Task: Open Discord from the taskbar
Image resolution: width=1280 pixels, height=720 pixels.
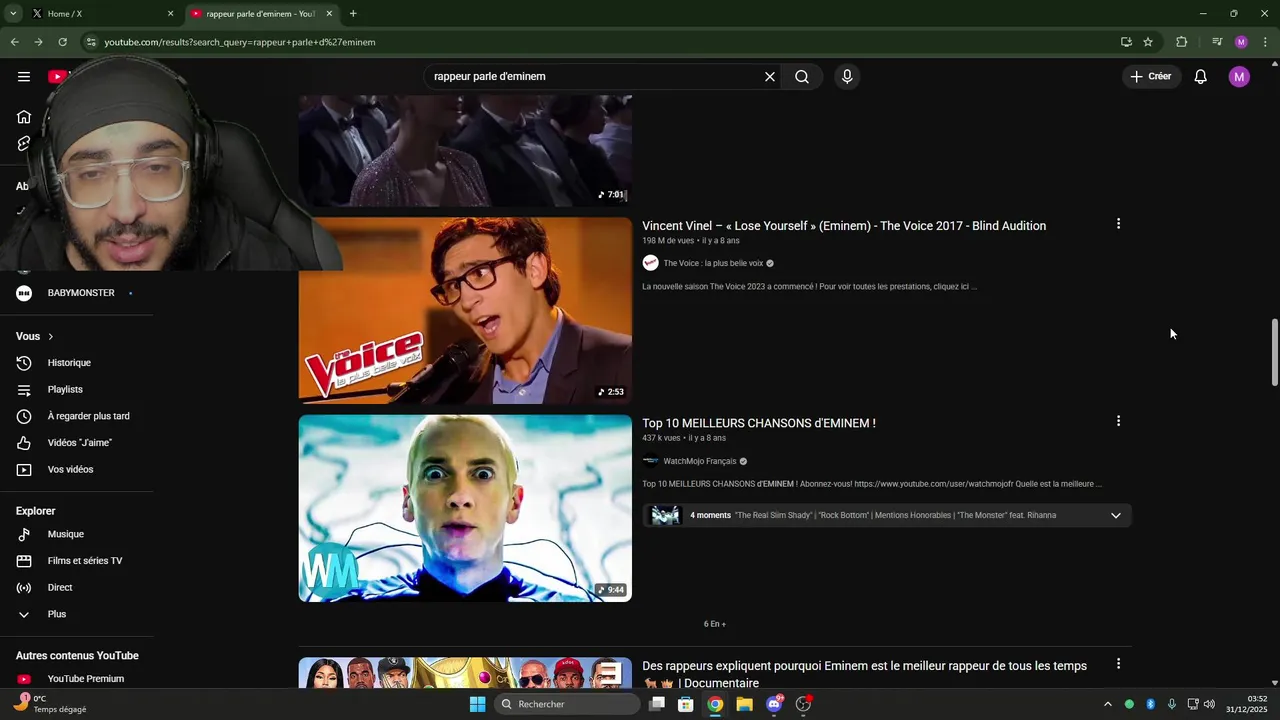Action: point(774,704)
